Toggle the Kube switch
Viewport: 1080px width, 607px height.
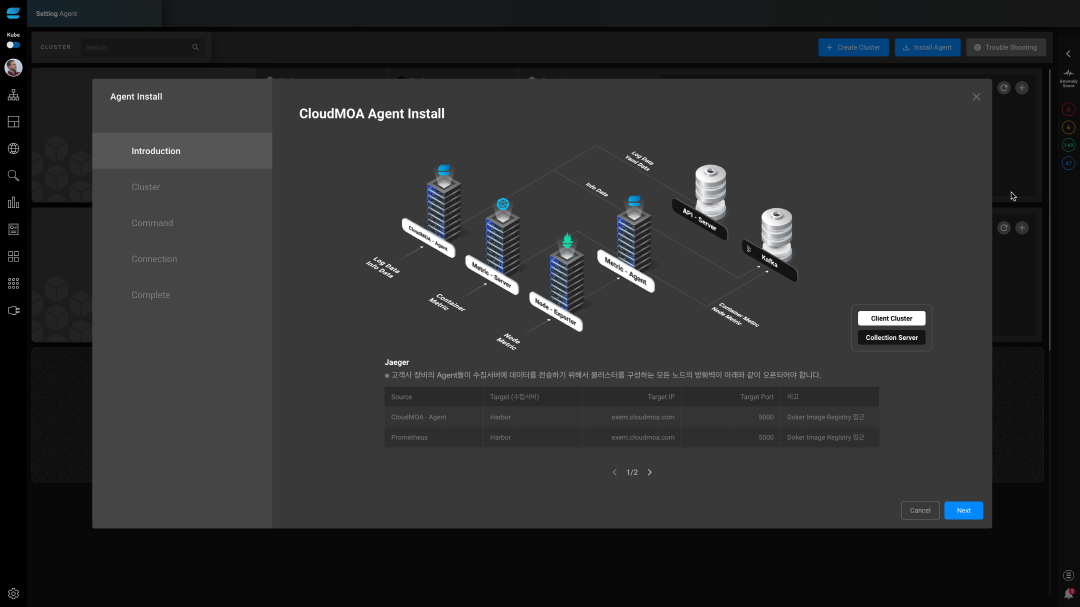[x=13, y=45]
